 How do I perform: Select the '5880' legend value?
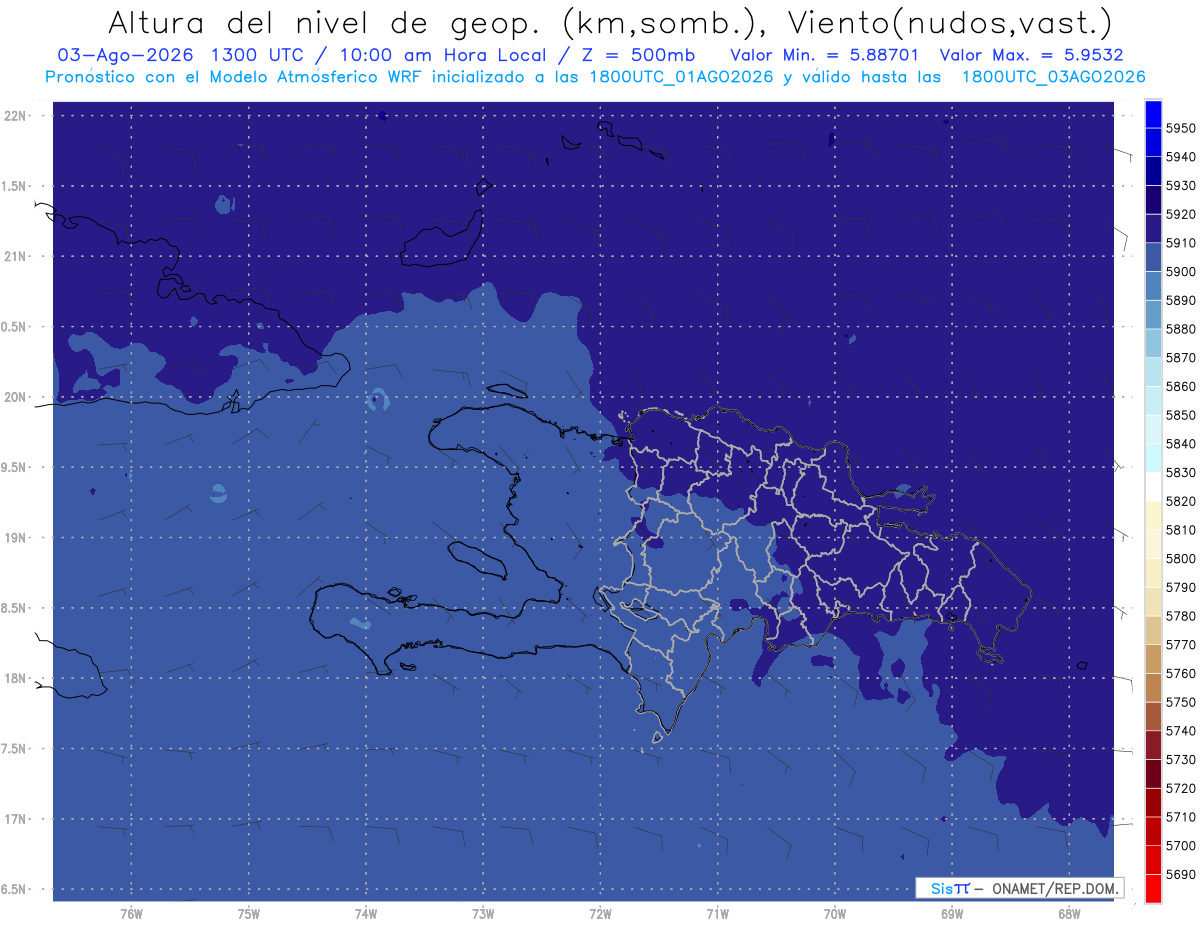coord(1180,329)
